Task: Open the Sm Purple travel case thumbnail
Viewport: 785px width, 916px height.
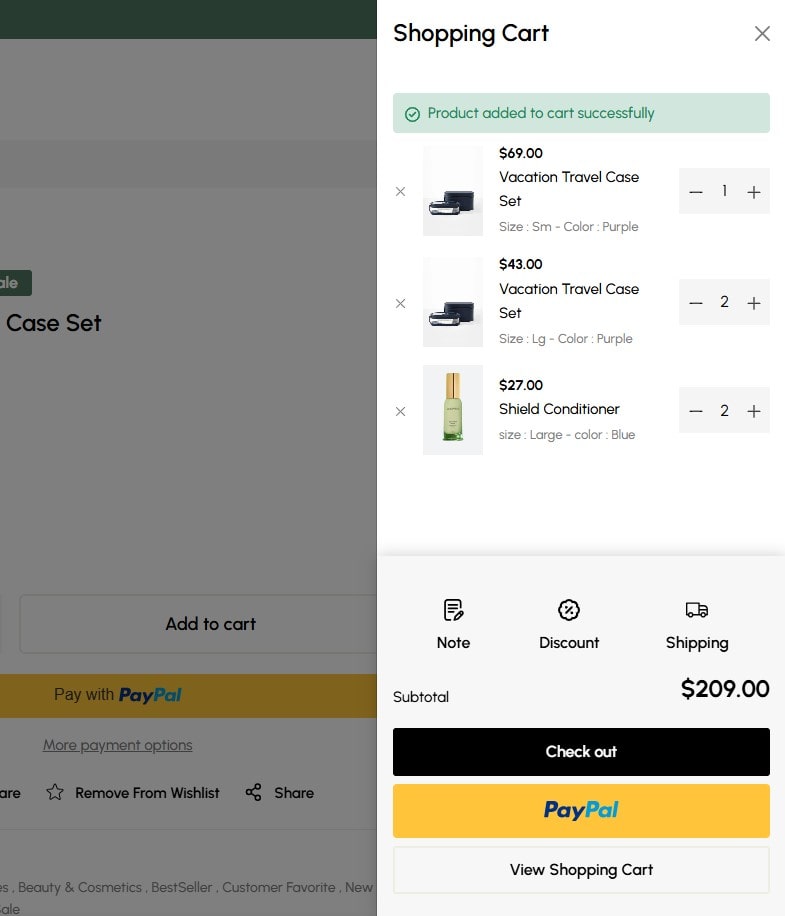Action: tap(453, 191)
